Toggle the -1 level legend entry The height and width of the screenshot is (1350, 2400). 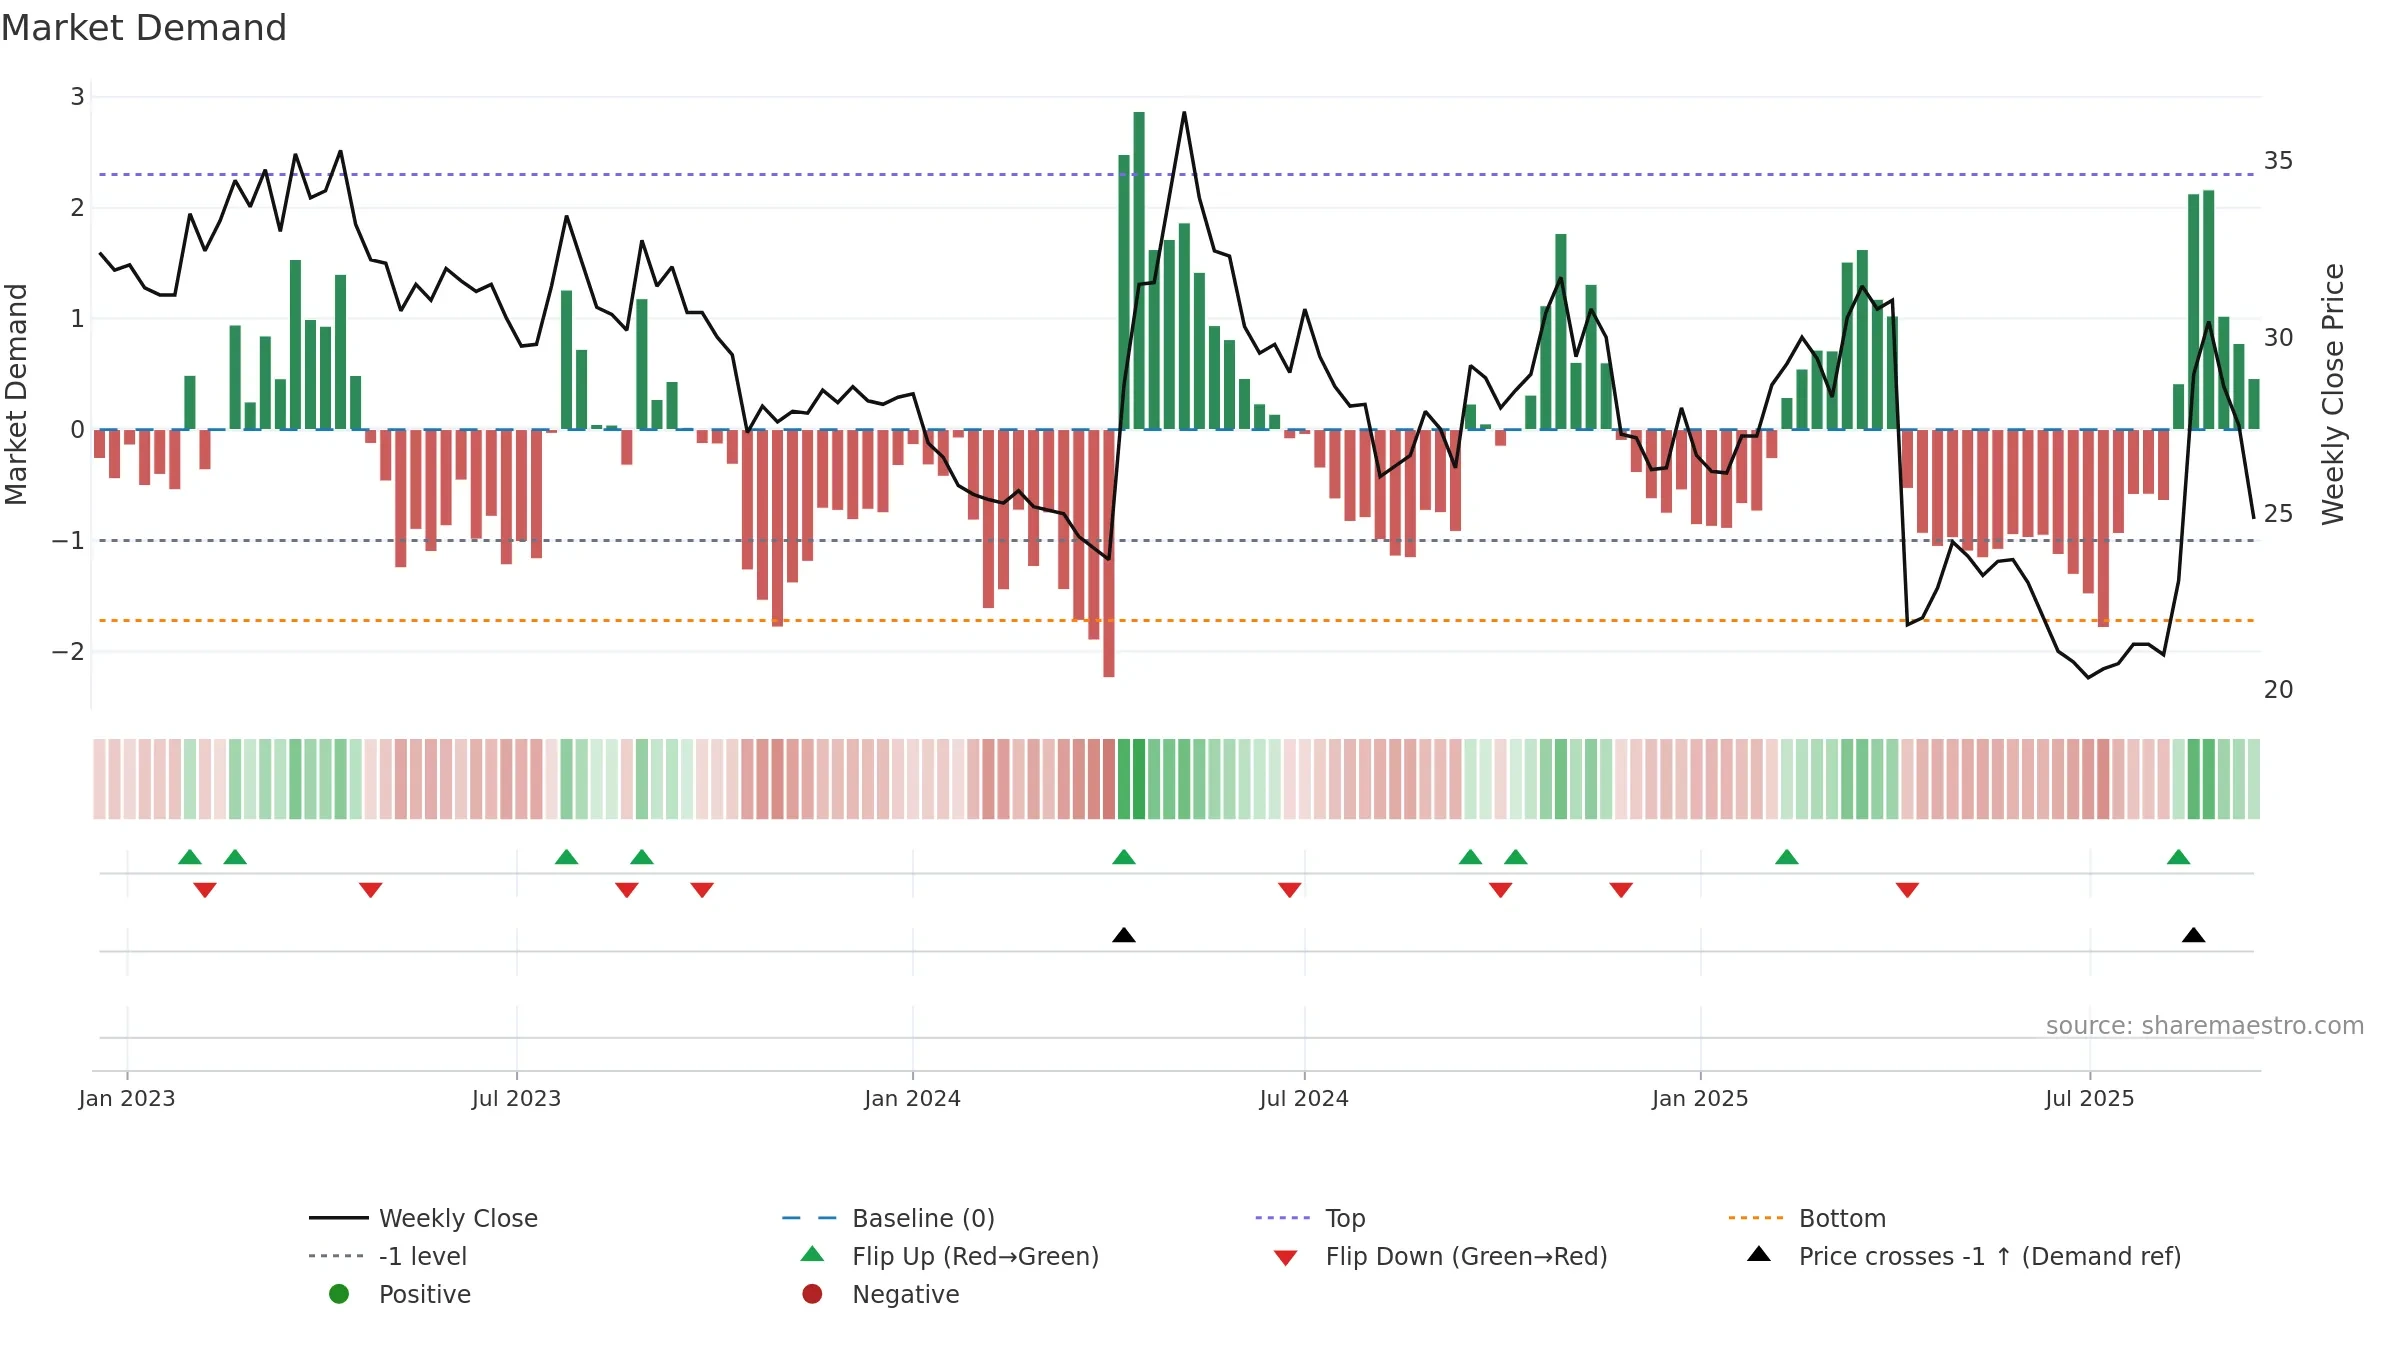388,1256
